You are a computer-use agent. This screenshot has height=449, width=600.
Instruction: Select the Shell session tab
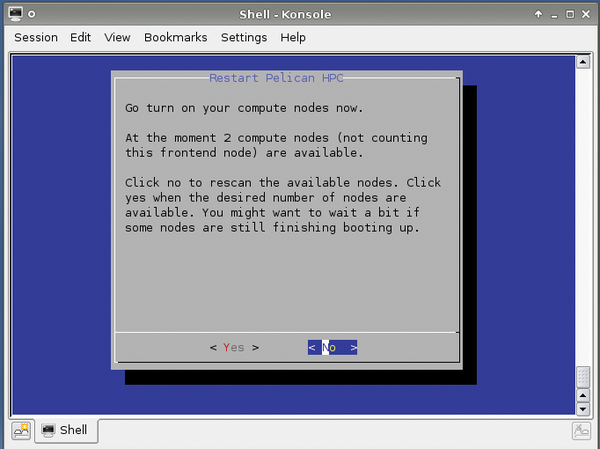(66, 431)
